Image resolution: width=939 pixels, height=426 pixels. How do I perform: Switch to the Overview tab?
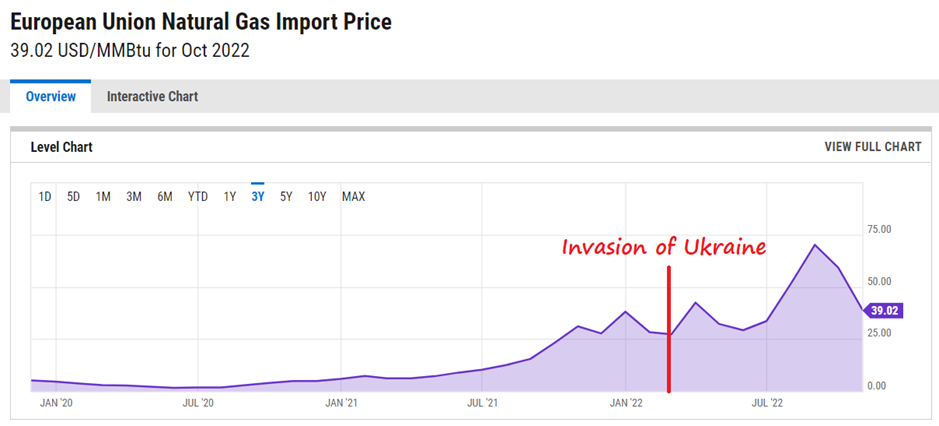(50, 97)
